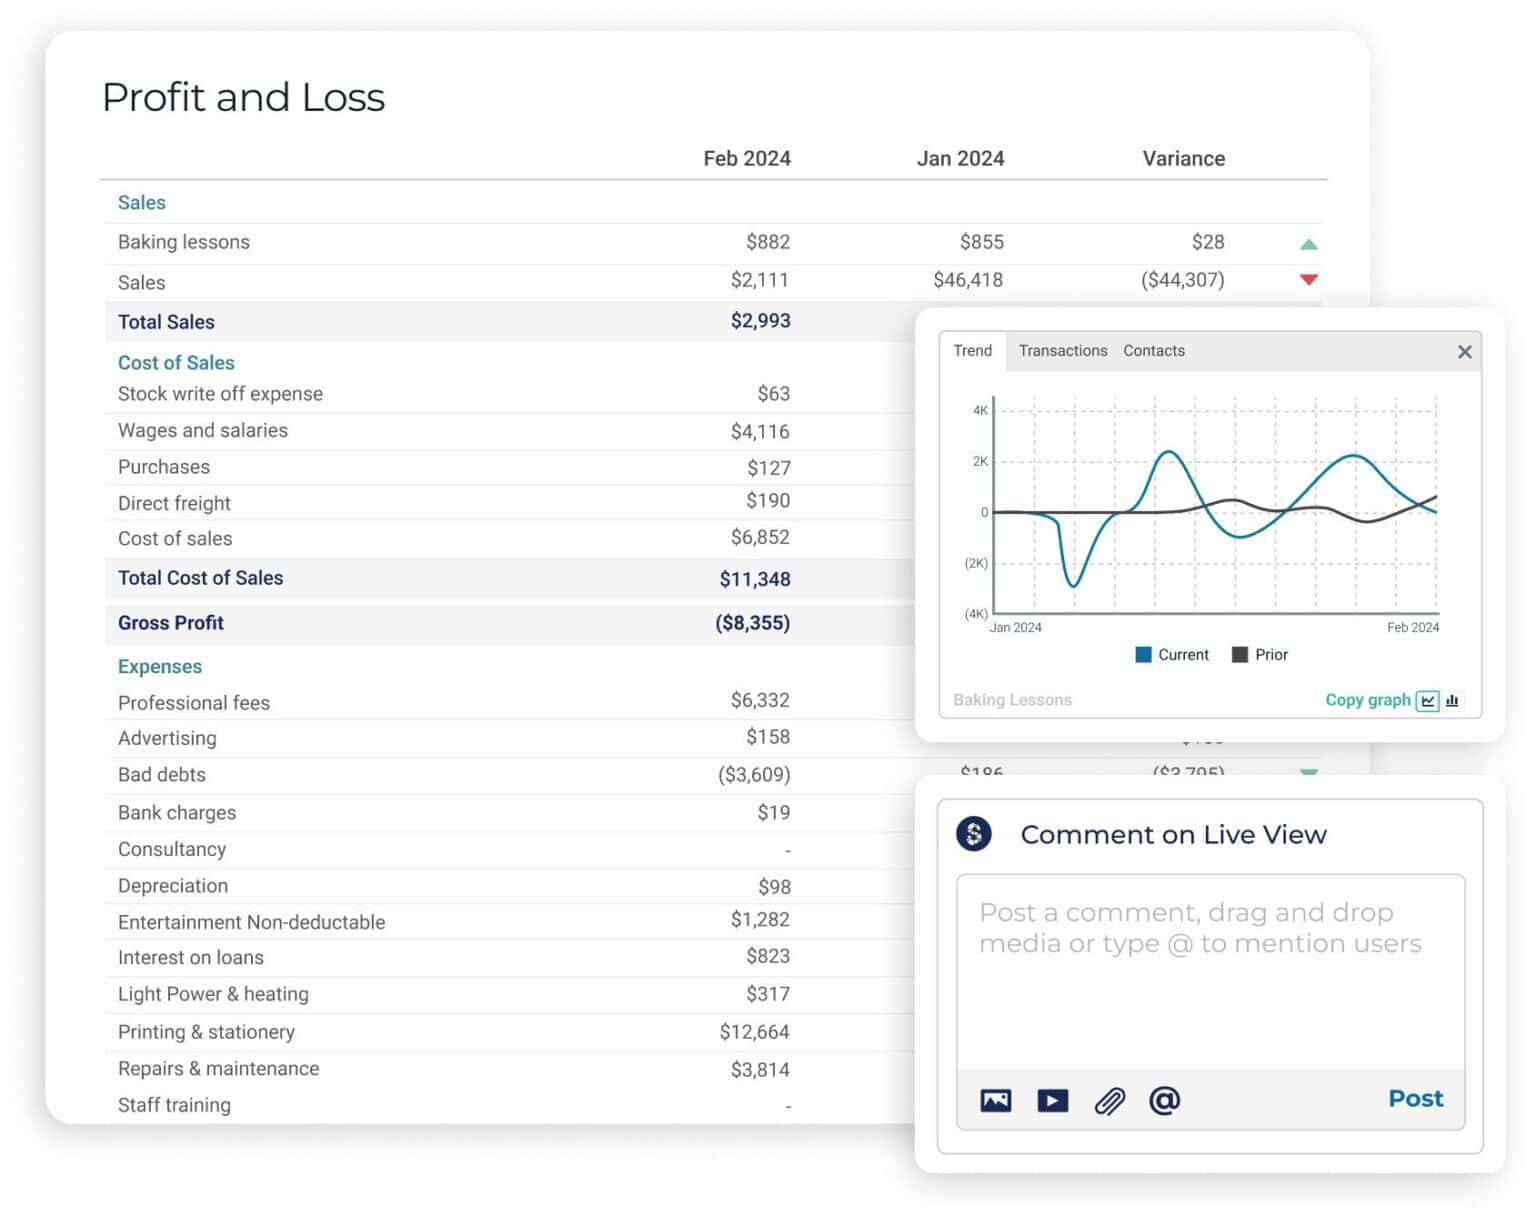Switch to the Transactions tab
The image size is (1536, 1217).
point(1063,350)
